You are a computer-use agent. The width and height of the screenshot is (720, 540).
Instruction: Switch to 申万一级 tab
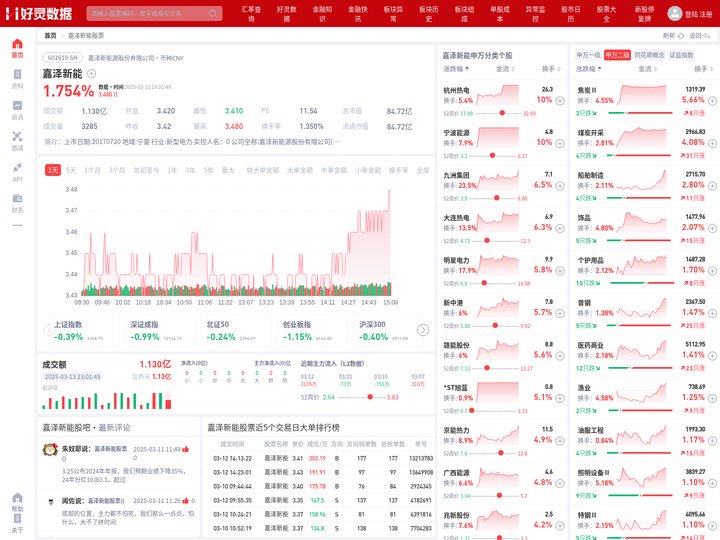[588, 55]
